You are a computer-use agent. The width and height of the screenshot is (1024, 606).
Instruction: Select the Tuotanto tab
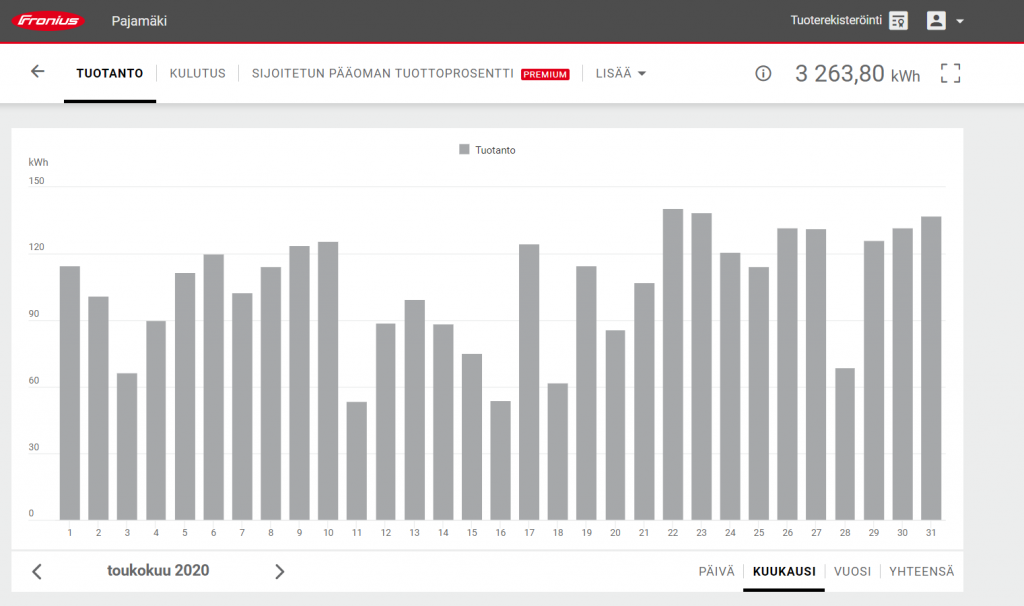110,73
